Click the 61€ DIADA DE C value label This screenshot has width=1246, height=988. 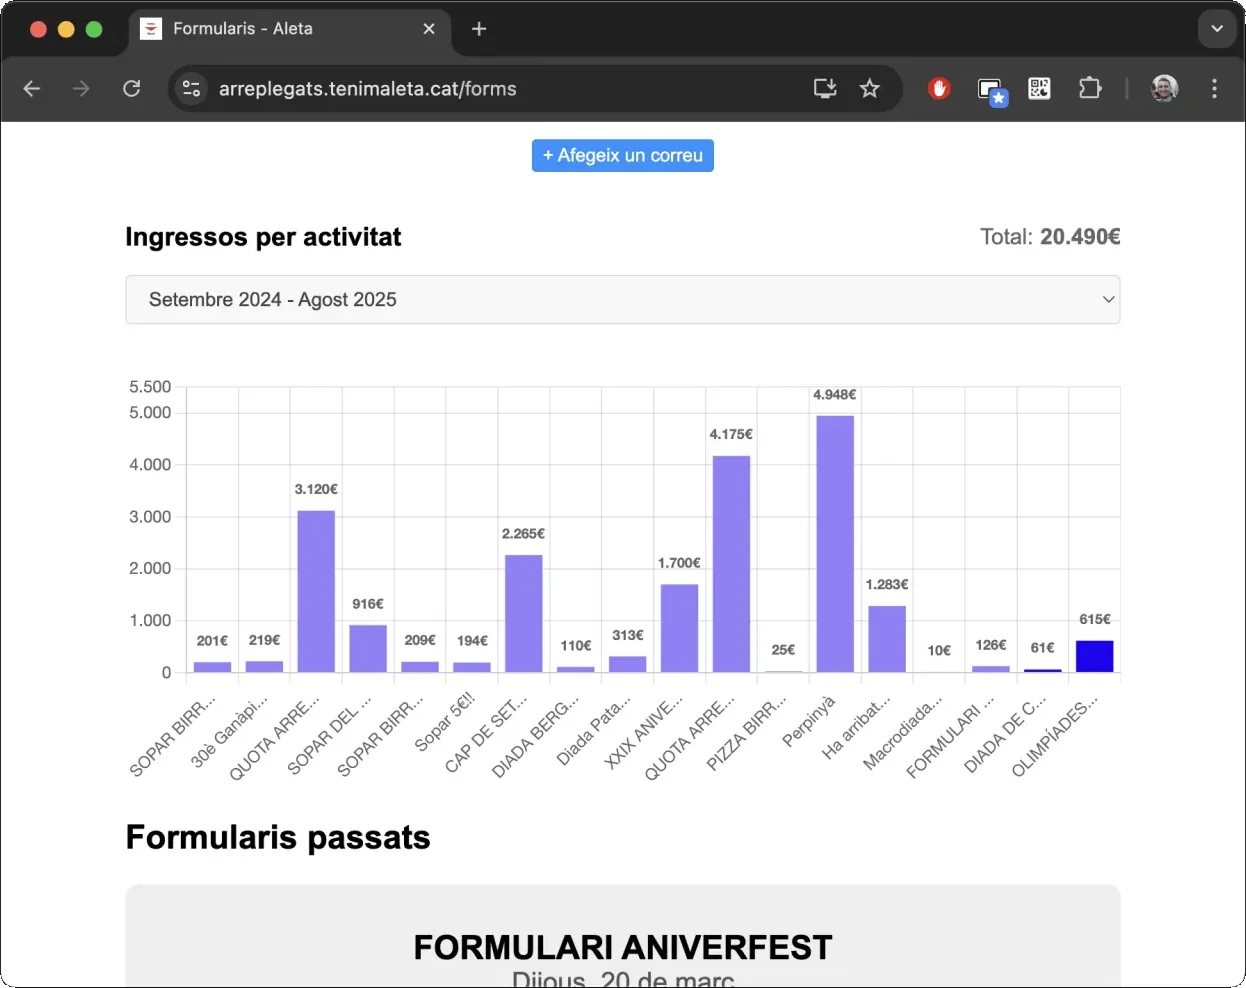pos(1043,648)
